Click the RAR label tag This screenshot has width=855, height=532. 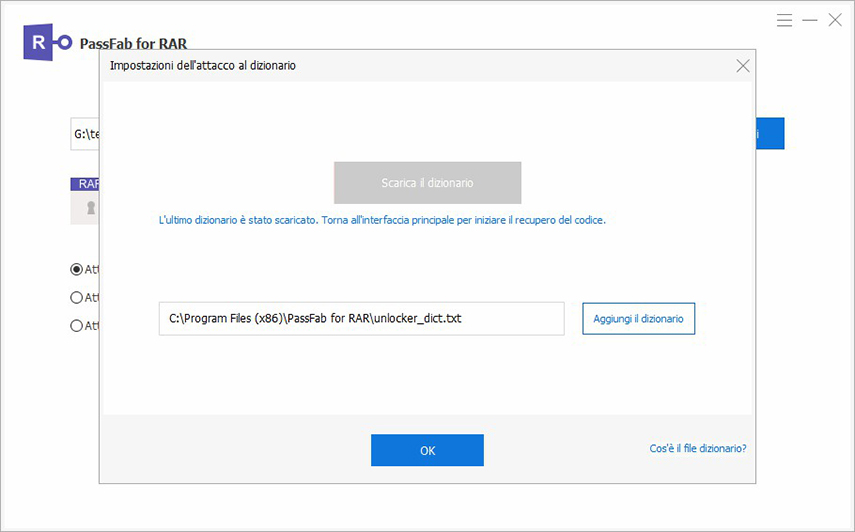(85, 184)
